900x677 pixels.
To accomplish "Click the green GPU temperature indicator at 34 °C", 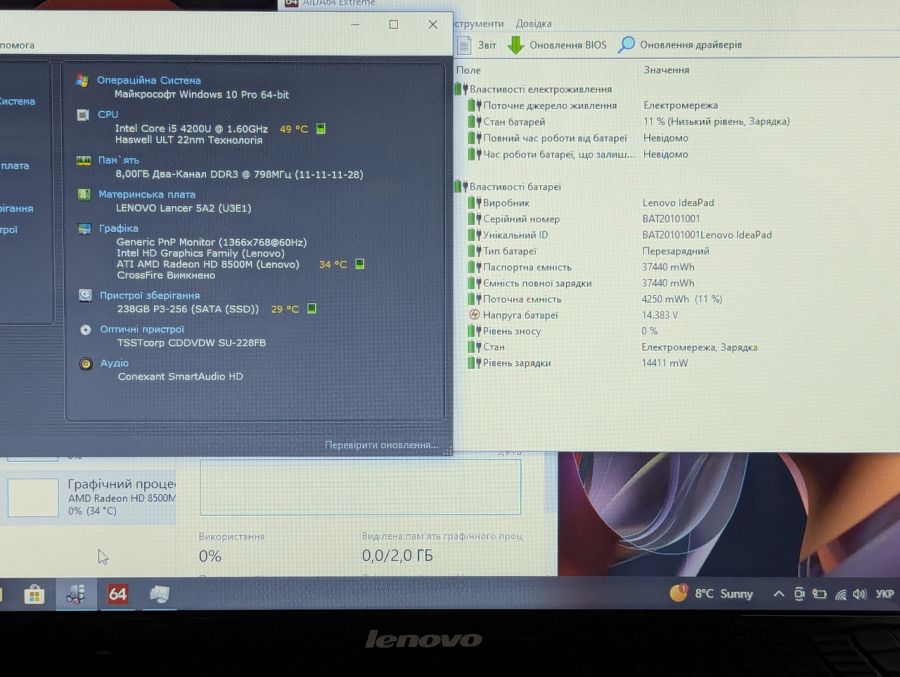I will (x=359, y=264).
